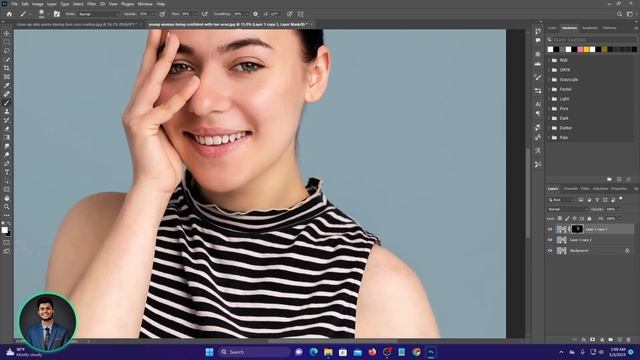This screenshot has width=640, height=360.
Task: Select the Pen tool
Action: [x=7, y=163]
